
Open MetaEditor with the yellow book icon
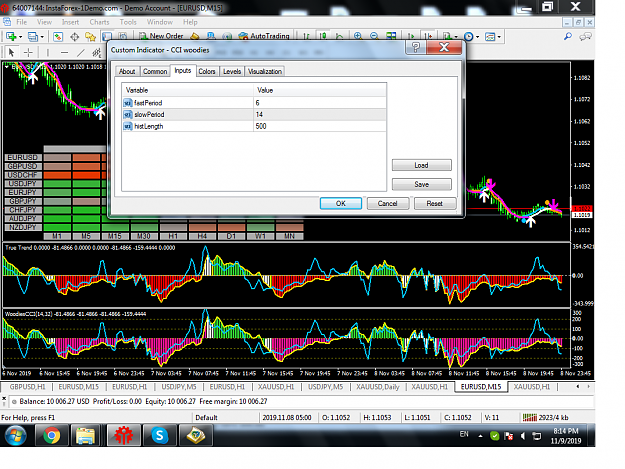click(x=195, y=36)
